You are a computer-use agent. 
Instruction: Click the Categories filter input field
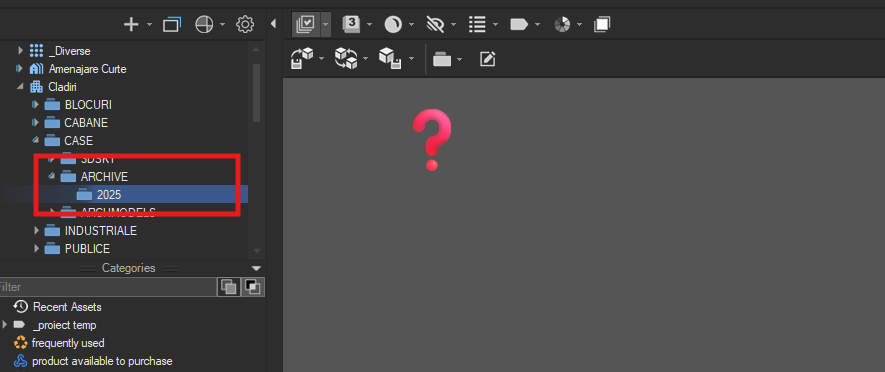pos(107,287)
